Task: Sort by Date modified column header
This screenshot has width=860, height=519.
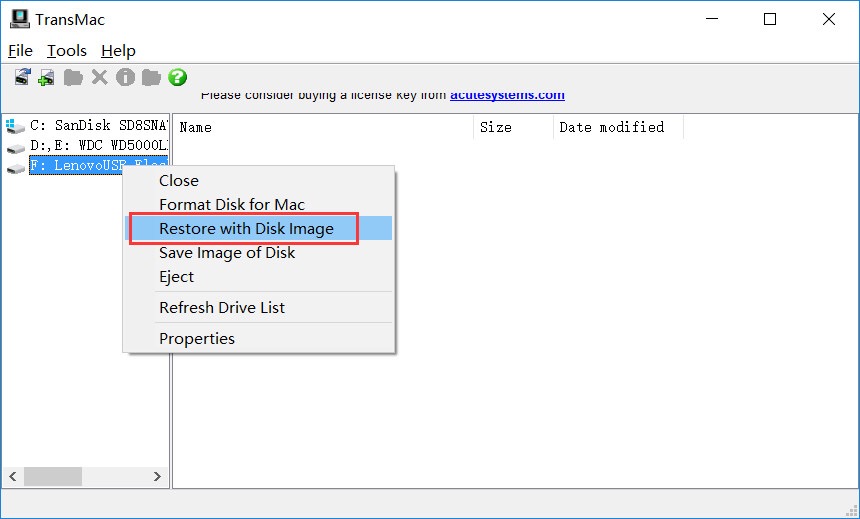Action: coord(611,127)
